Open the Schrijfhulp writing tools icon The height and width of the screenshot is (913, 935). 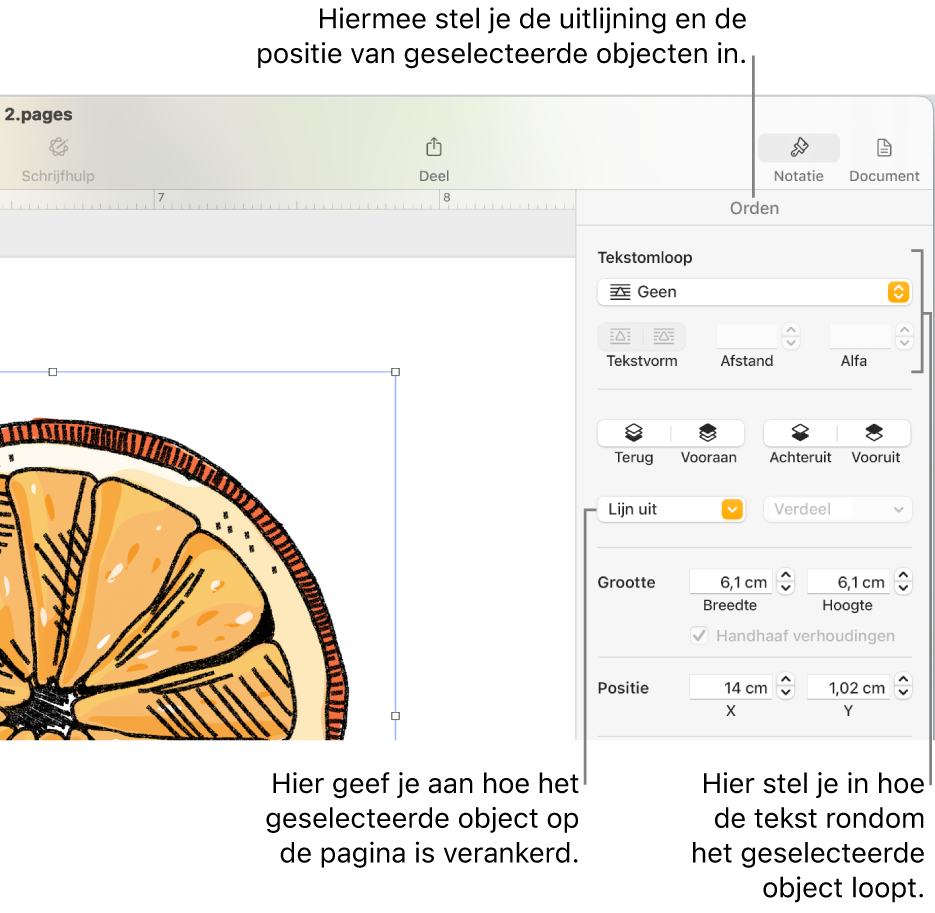pyautogui.click(x=58, y=147)
